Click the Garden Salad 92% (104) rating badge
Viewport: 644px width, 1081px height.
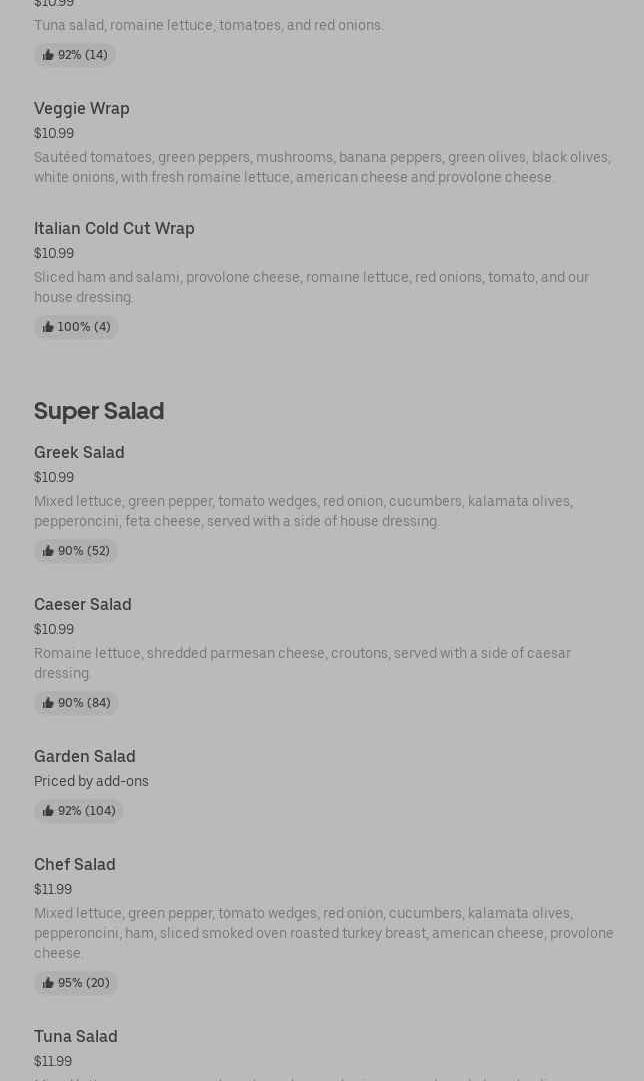coord(79,811)
